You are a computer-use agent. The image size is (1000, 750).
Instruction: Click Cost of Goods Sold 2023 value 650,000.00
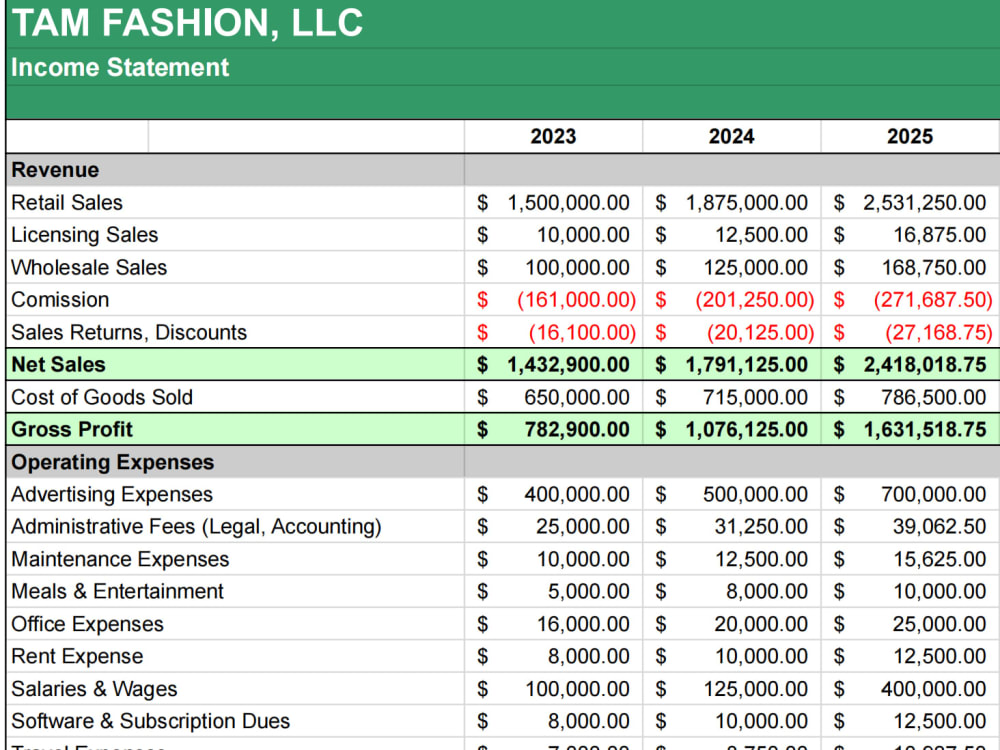coord(577,397)
